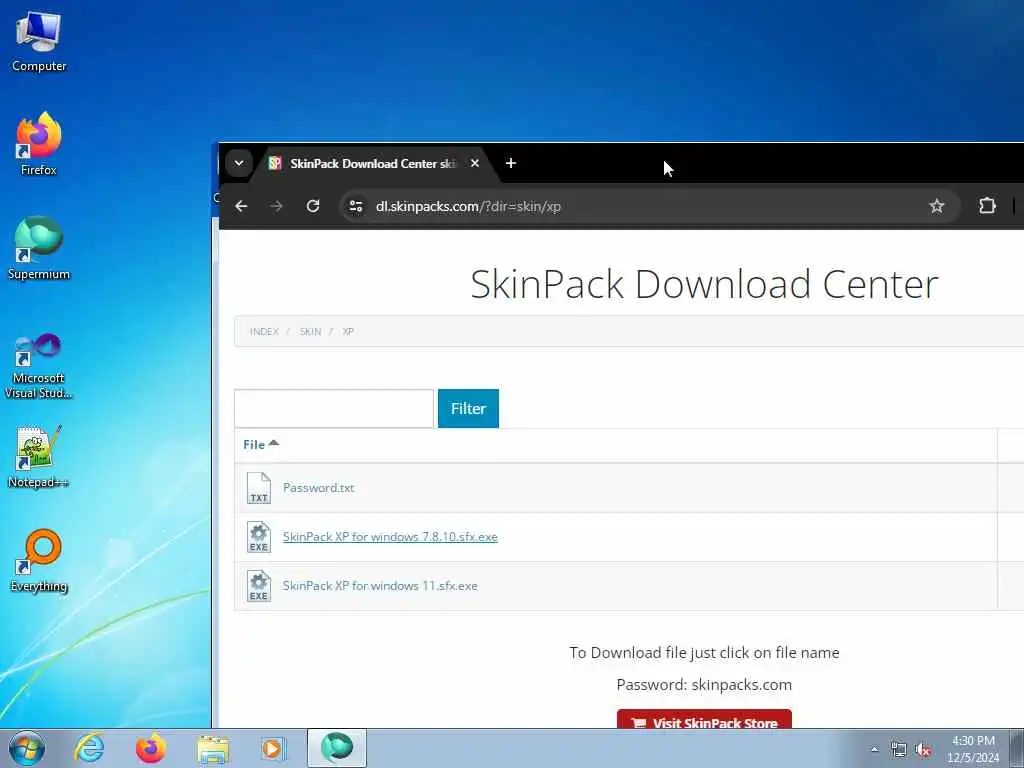
Task: Sort the list by the File column header
Action: tap(261, 445)
